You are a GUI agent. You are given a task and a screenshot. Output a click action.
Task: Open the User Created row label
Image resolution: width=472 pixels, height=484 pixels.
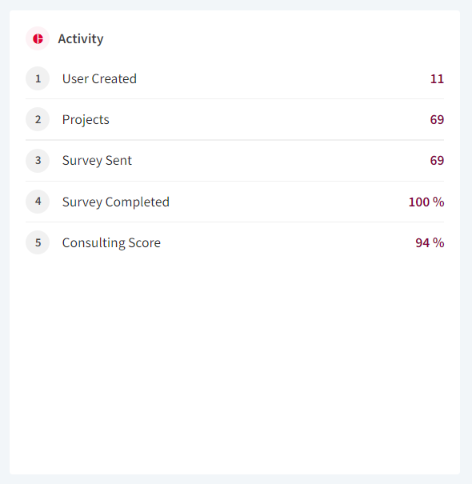(99, 79)
